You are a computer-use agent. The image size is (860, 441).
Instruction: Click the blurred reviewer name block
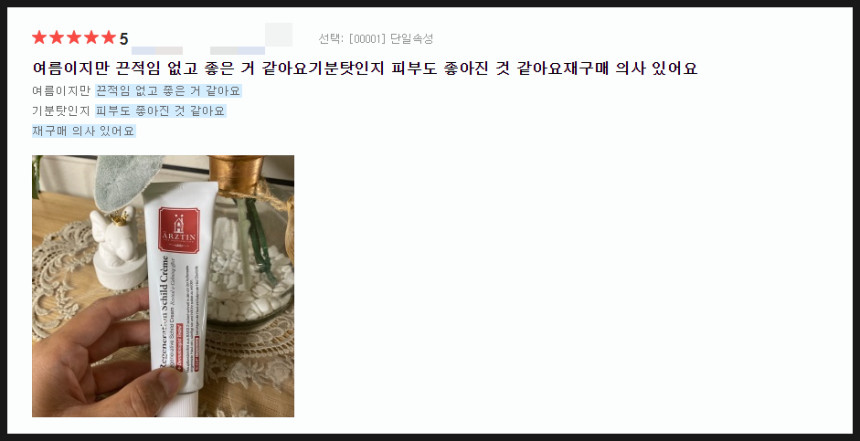[x=157, y=50]
